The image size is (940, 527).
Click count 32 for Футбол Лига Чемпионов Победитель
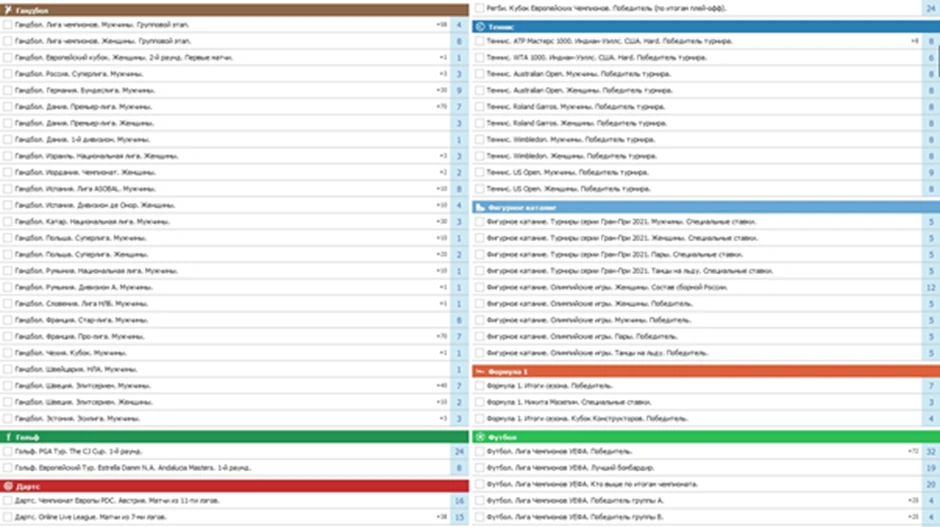931,451
